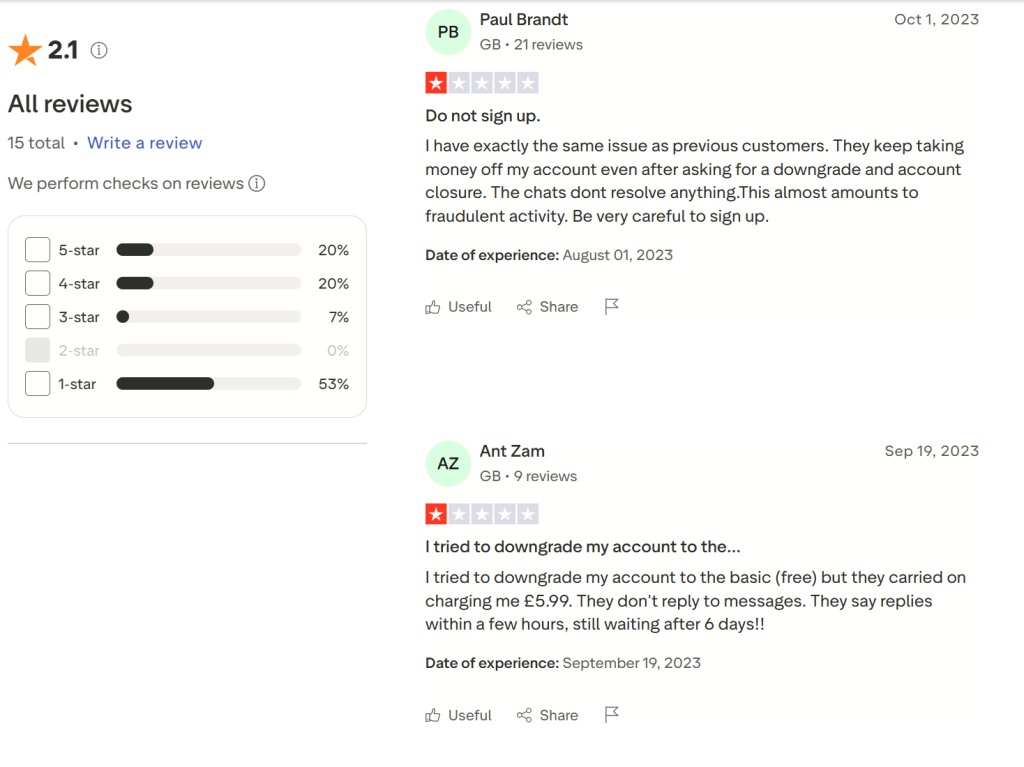Check the 5-star filter checkbox
The image size is (1024, 767).
(38, 250)
